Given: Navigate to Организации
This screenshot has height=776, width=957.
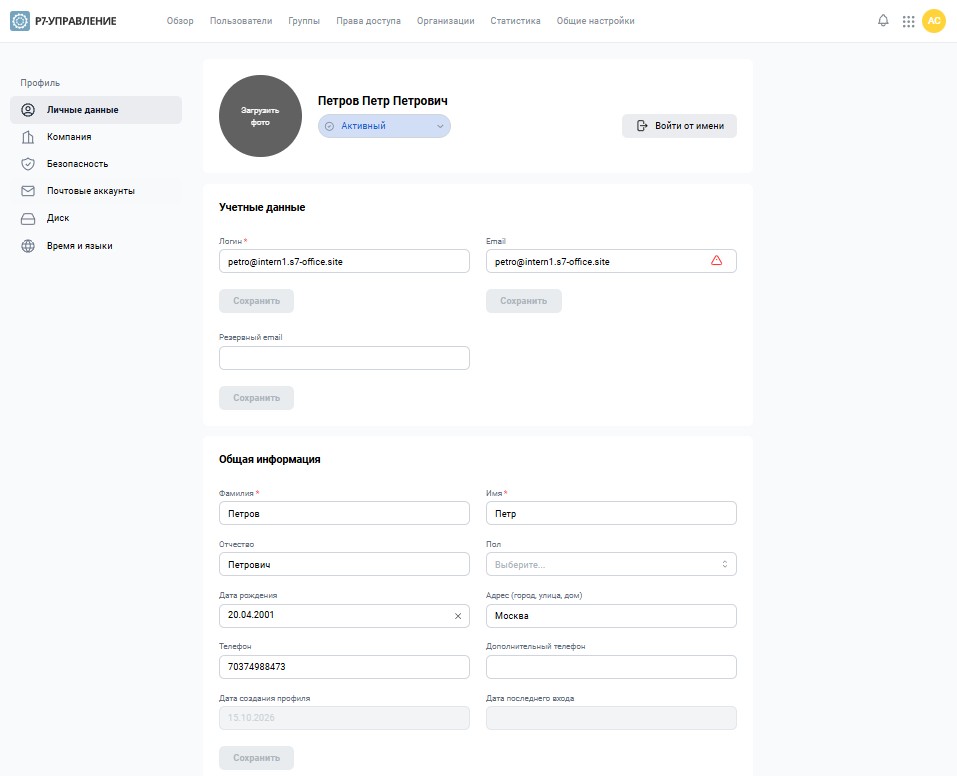Looking at the screenshot, I should (446, 21).
